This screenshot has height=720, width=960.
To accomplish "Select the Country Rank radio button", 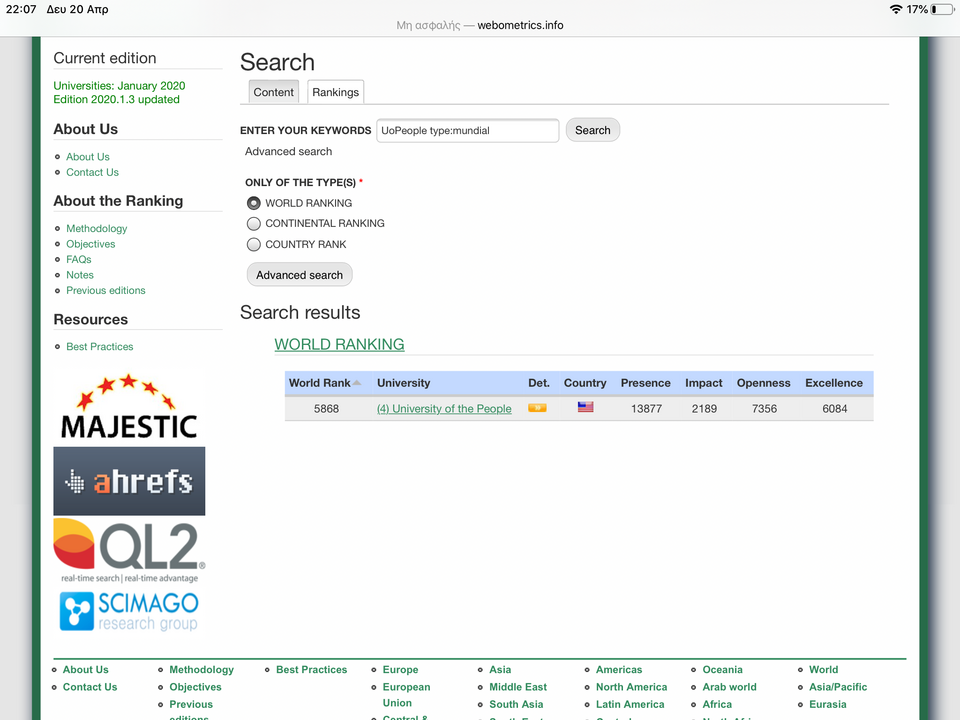I will coord(253,244).
